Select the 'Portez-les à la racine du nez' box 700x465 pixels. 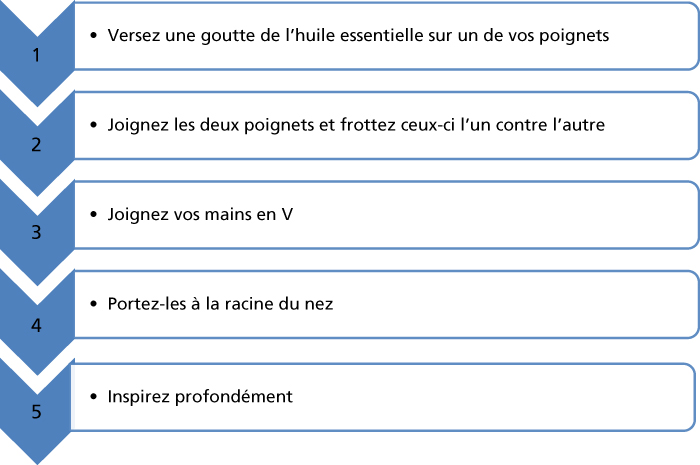387,304
